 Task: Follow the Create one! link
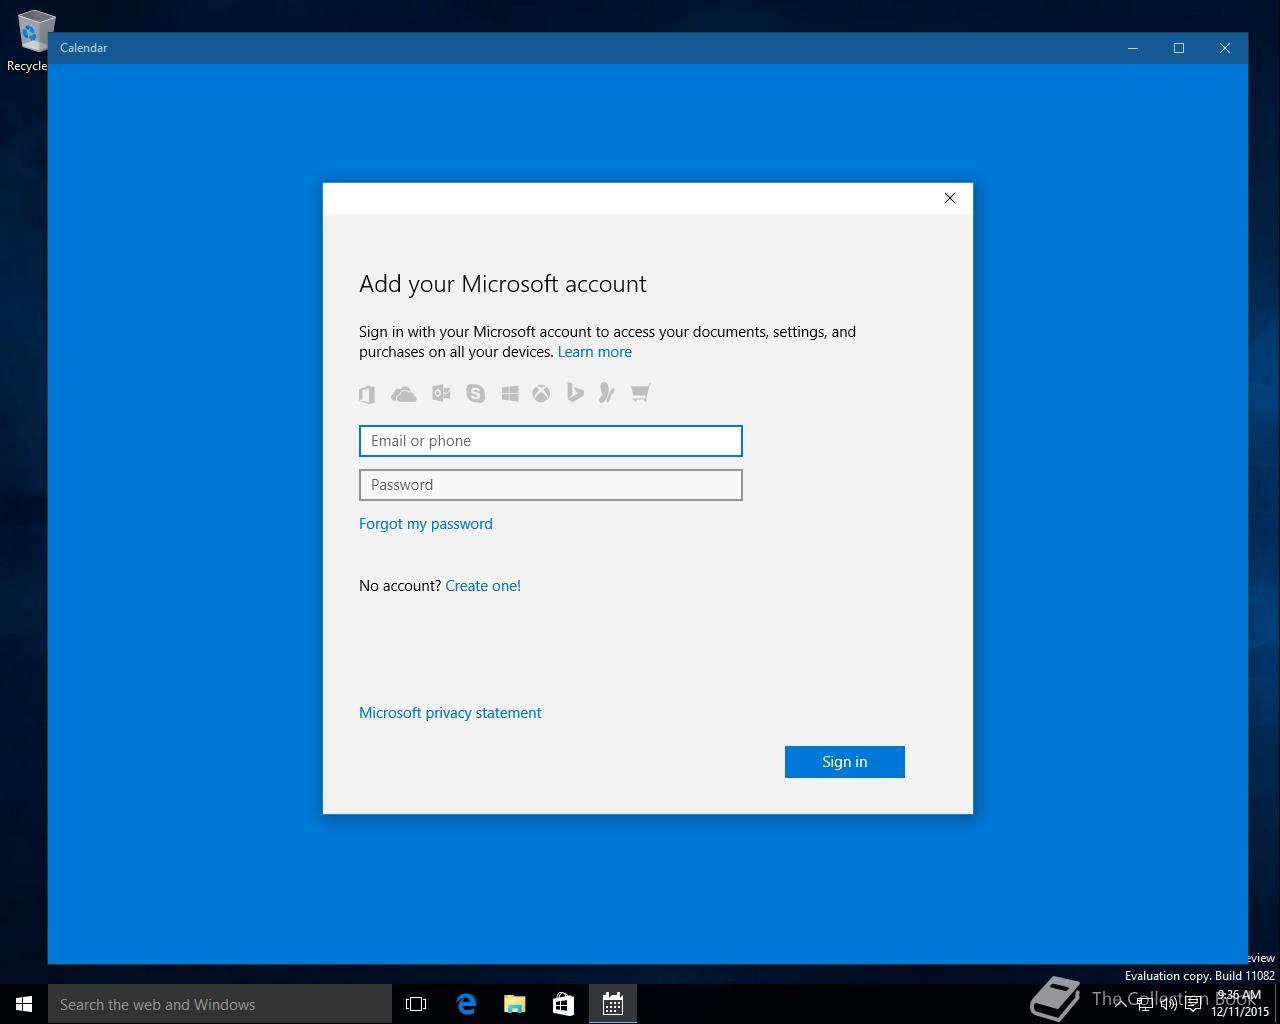(483, 586)
